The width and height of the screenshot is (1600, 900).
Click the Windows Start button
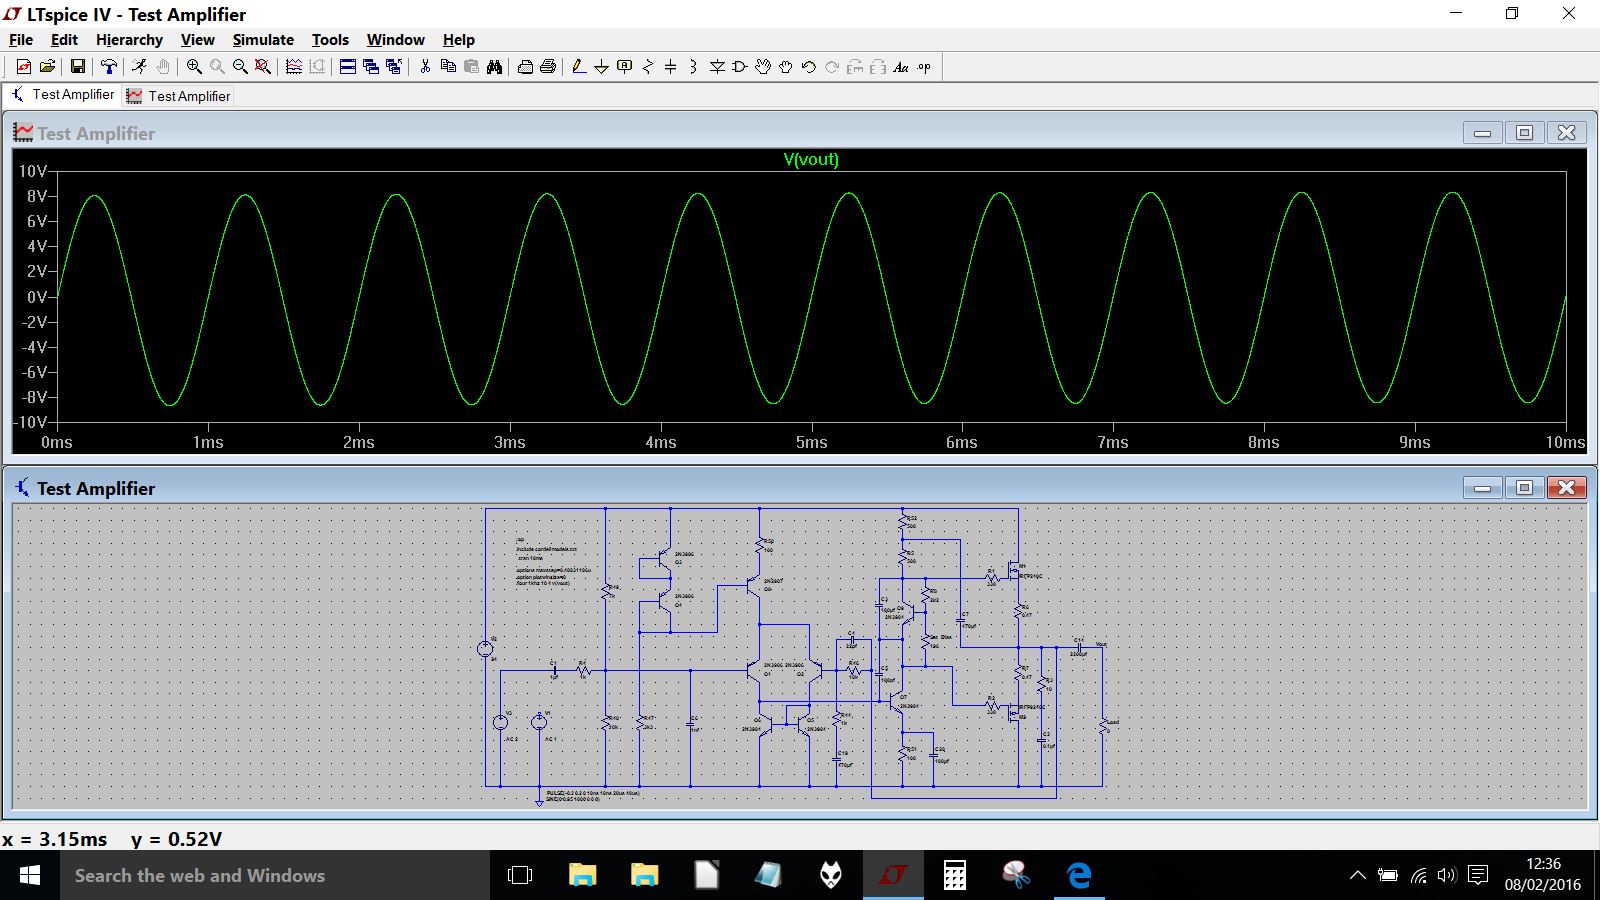[30, 876]
